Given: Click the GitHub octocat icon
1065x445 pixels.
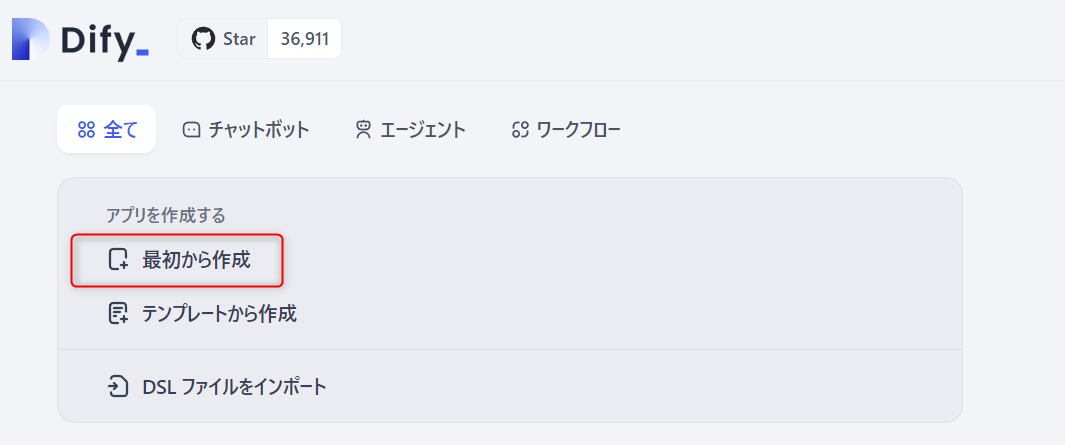Looking at the screenshot, I should click(x=202, y=39).
